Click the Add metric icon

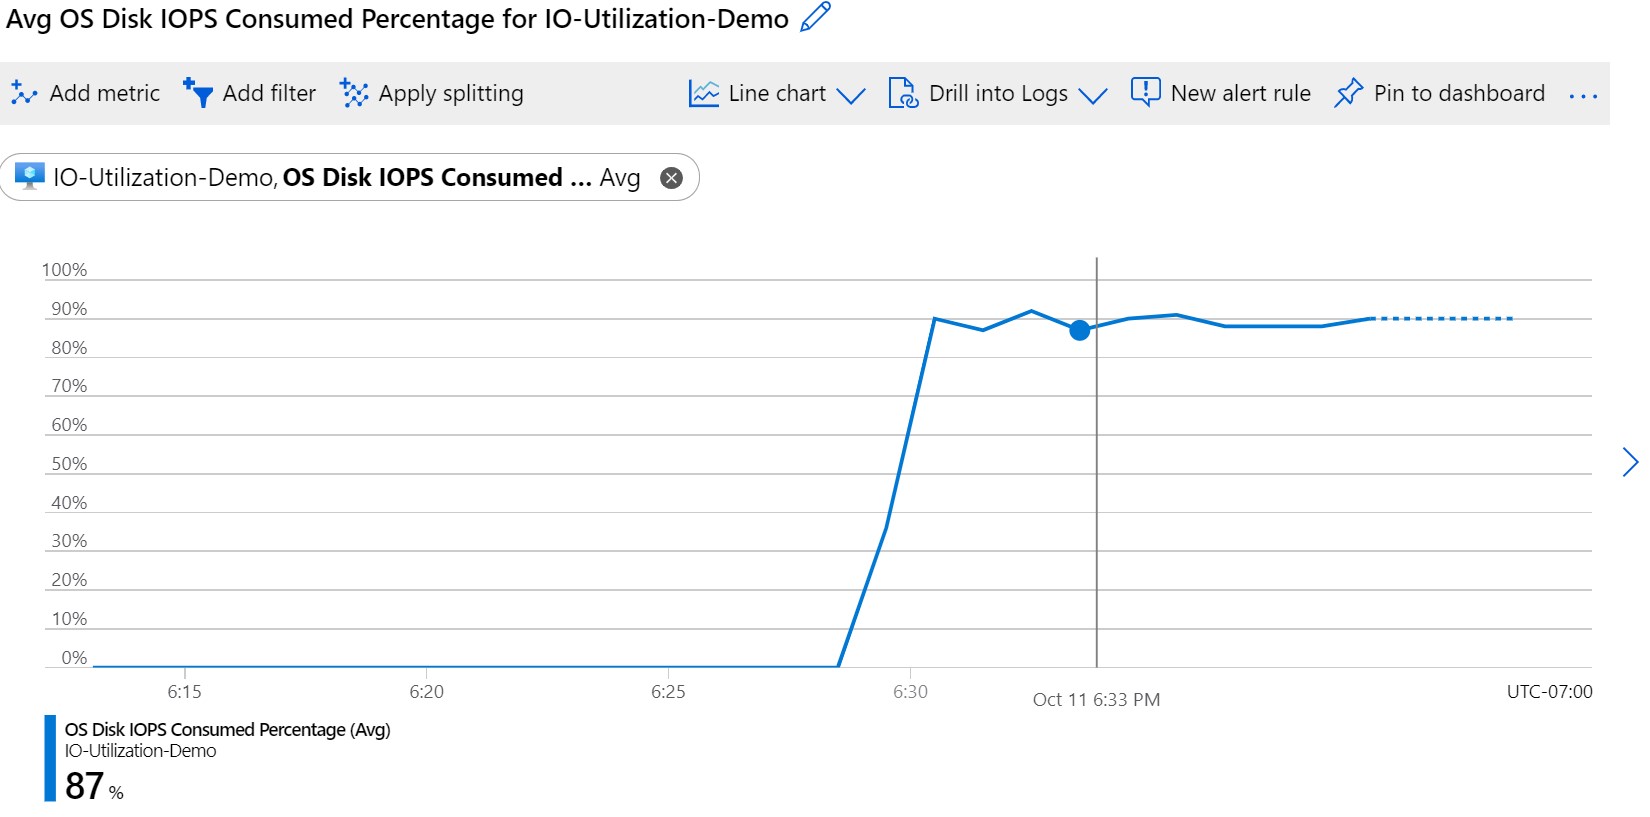coord(24,93)
